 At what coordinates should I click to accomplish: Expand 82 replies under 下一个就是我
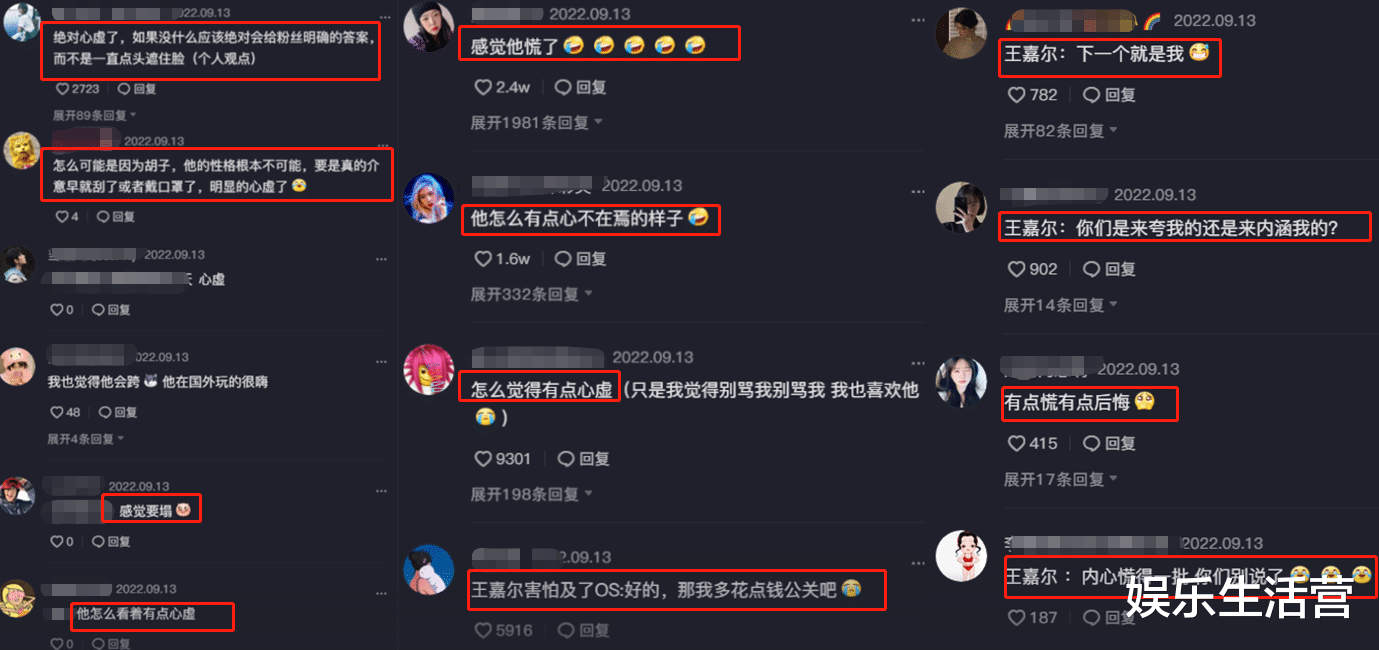[x=1061, y=130]
